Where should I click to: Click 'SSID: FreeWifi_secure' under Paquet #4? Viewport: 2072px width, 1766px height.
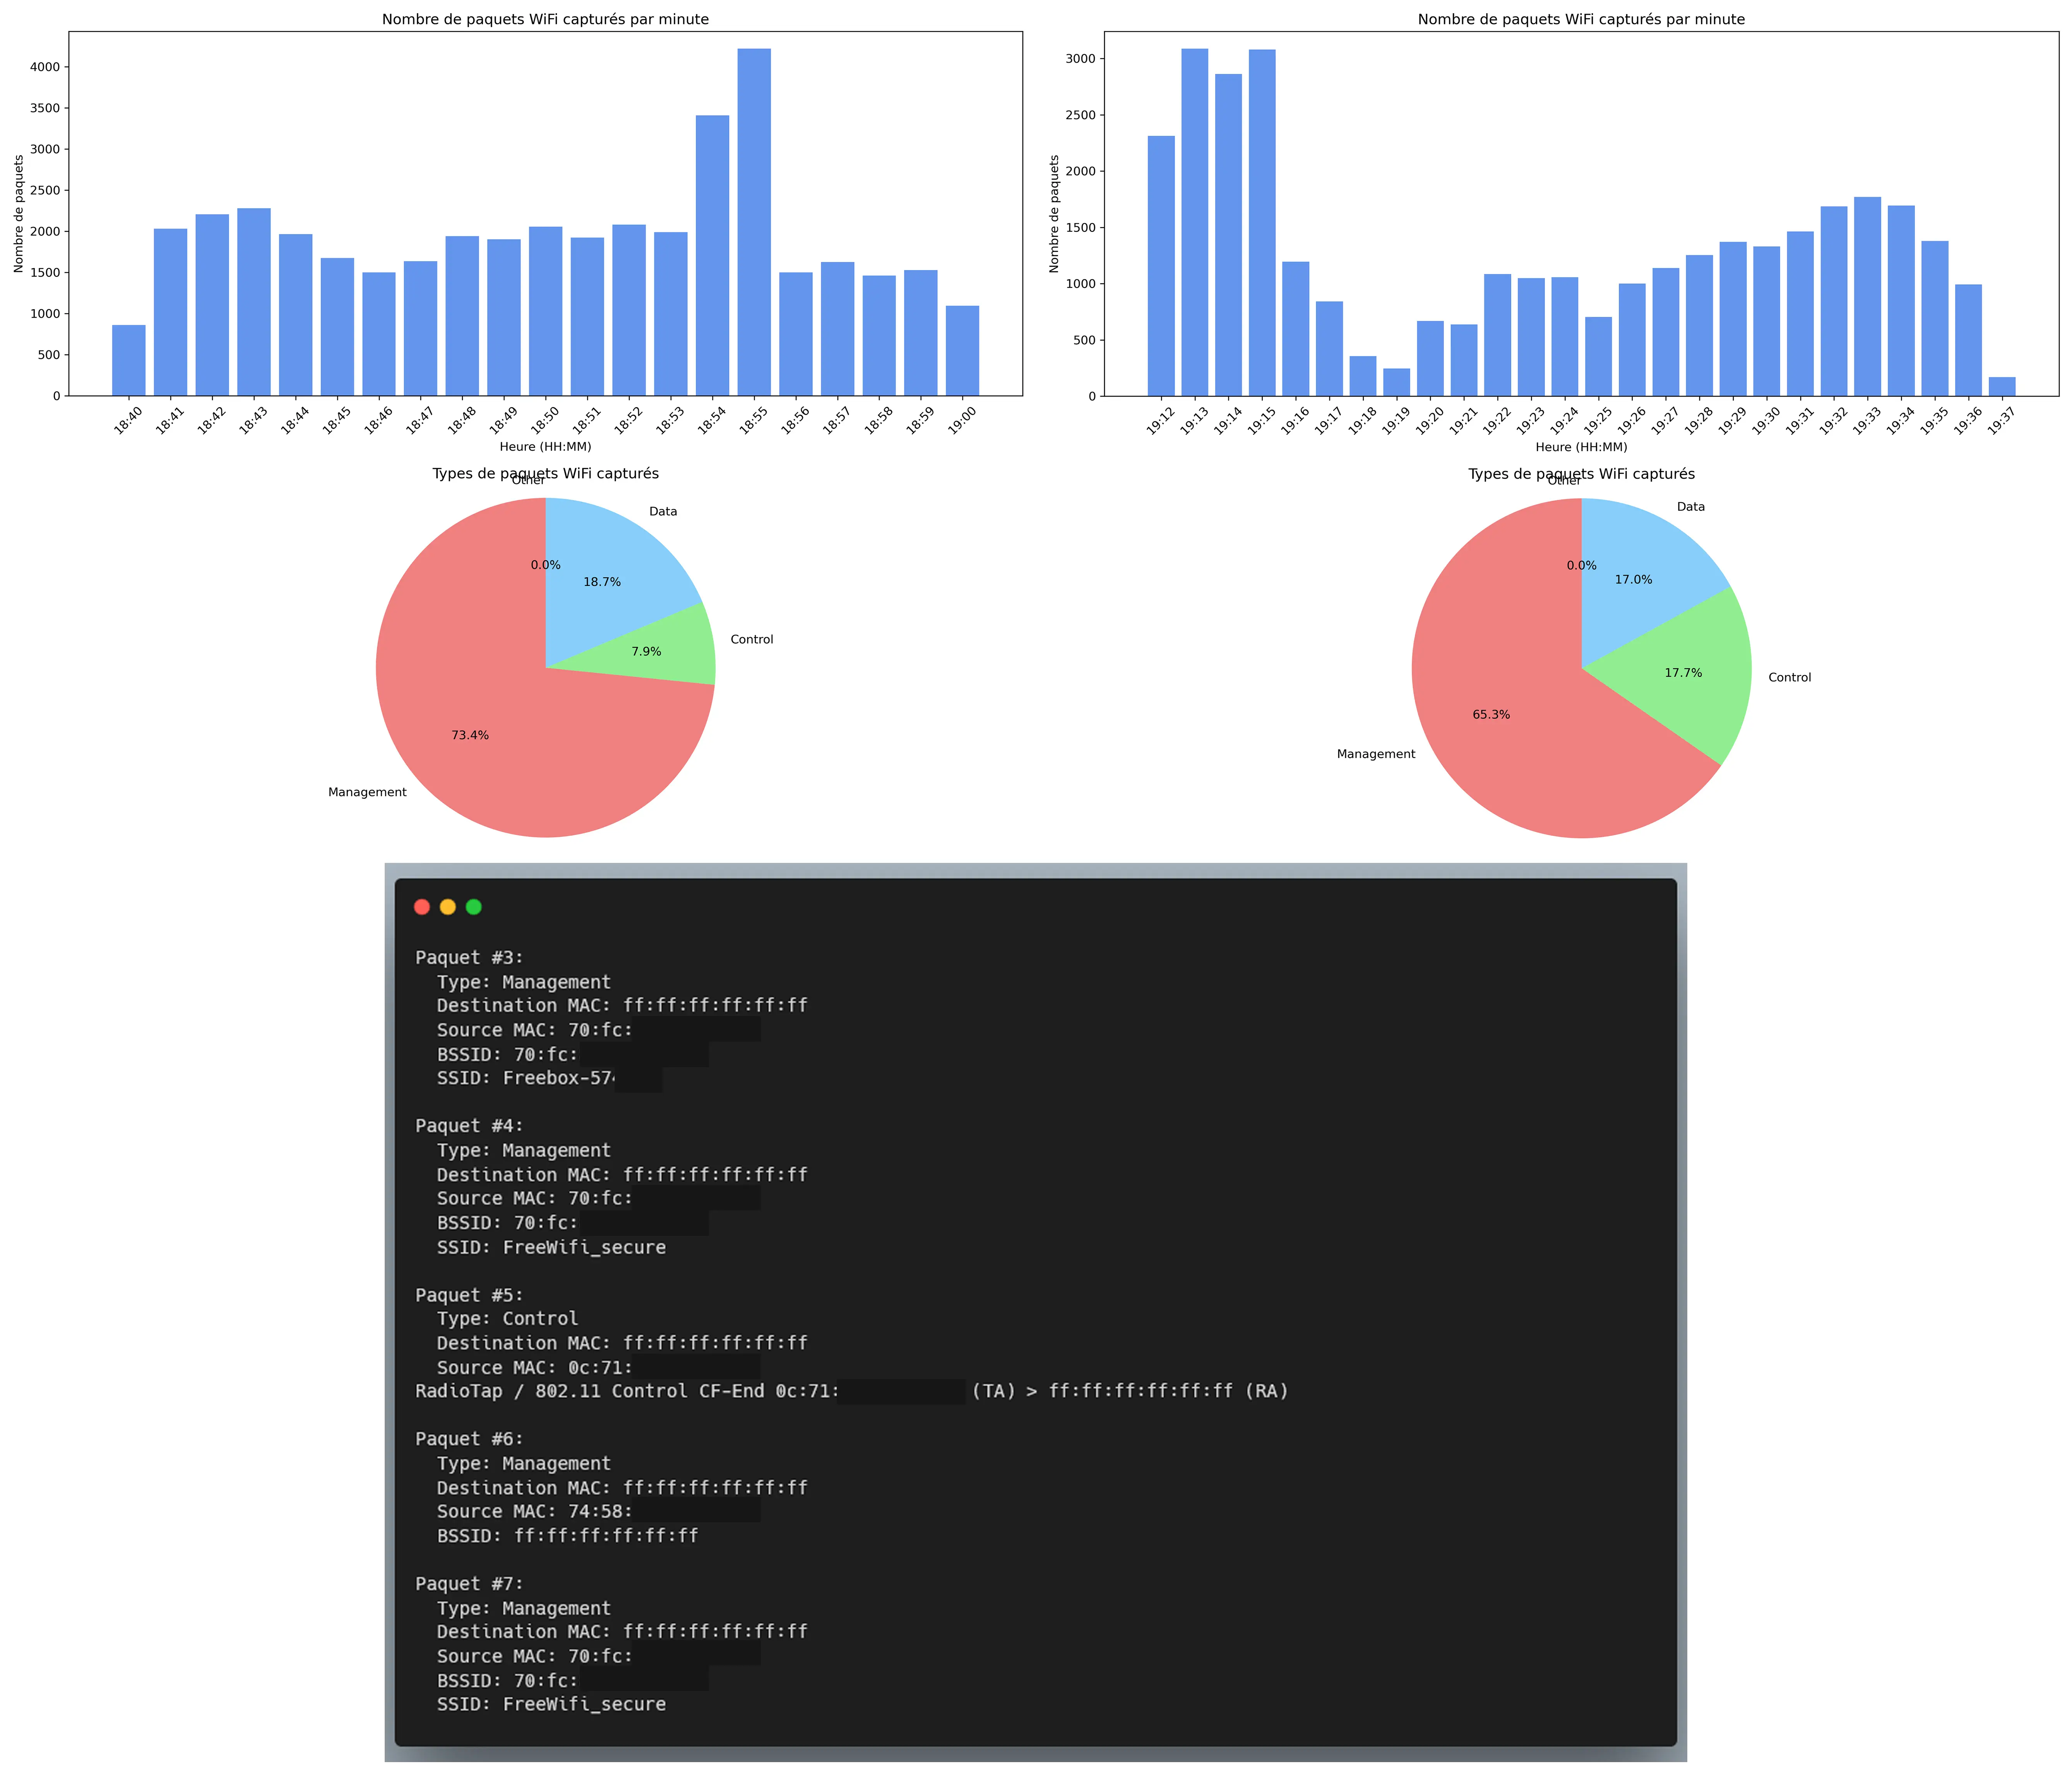pos(551,1247)
